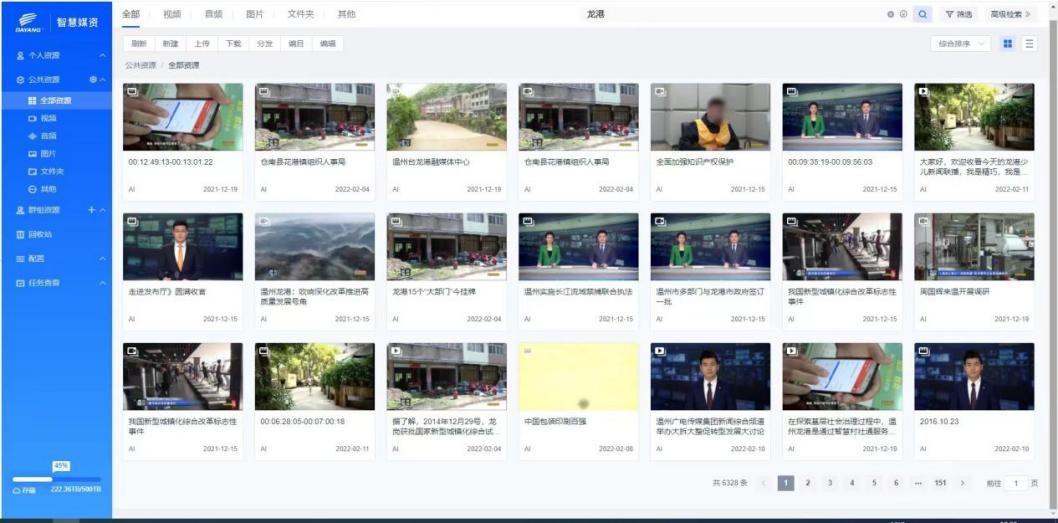Click the 新建 toolbar button

click(x=171, y=44)
